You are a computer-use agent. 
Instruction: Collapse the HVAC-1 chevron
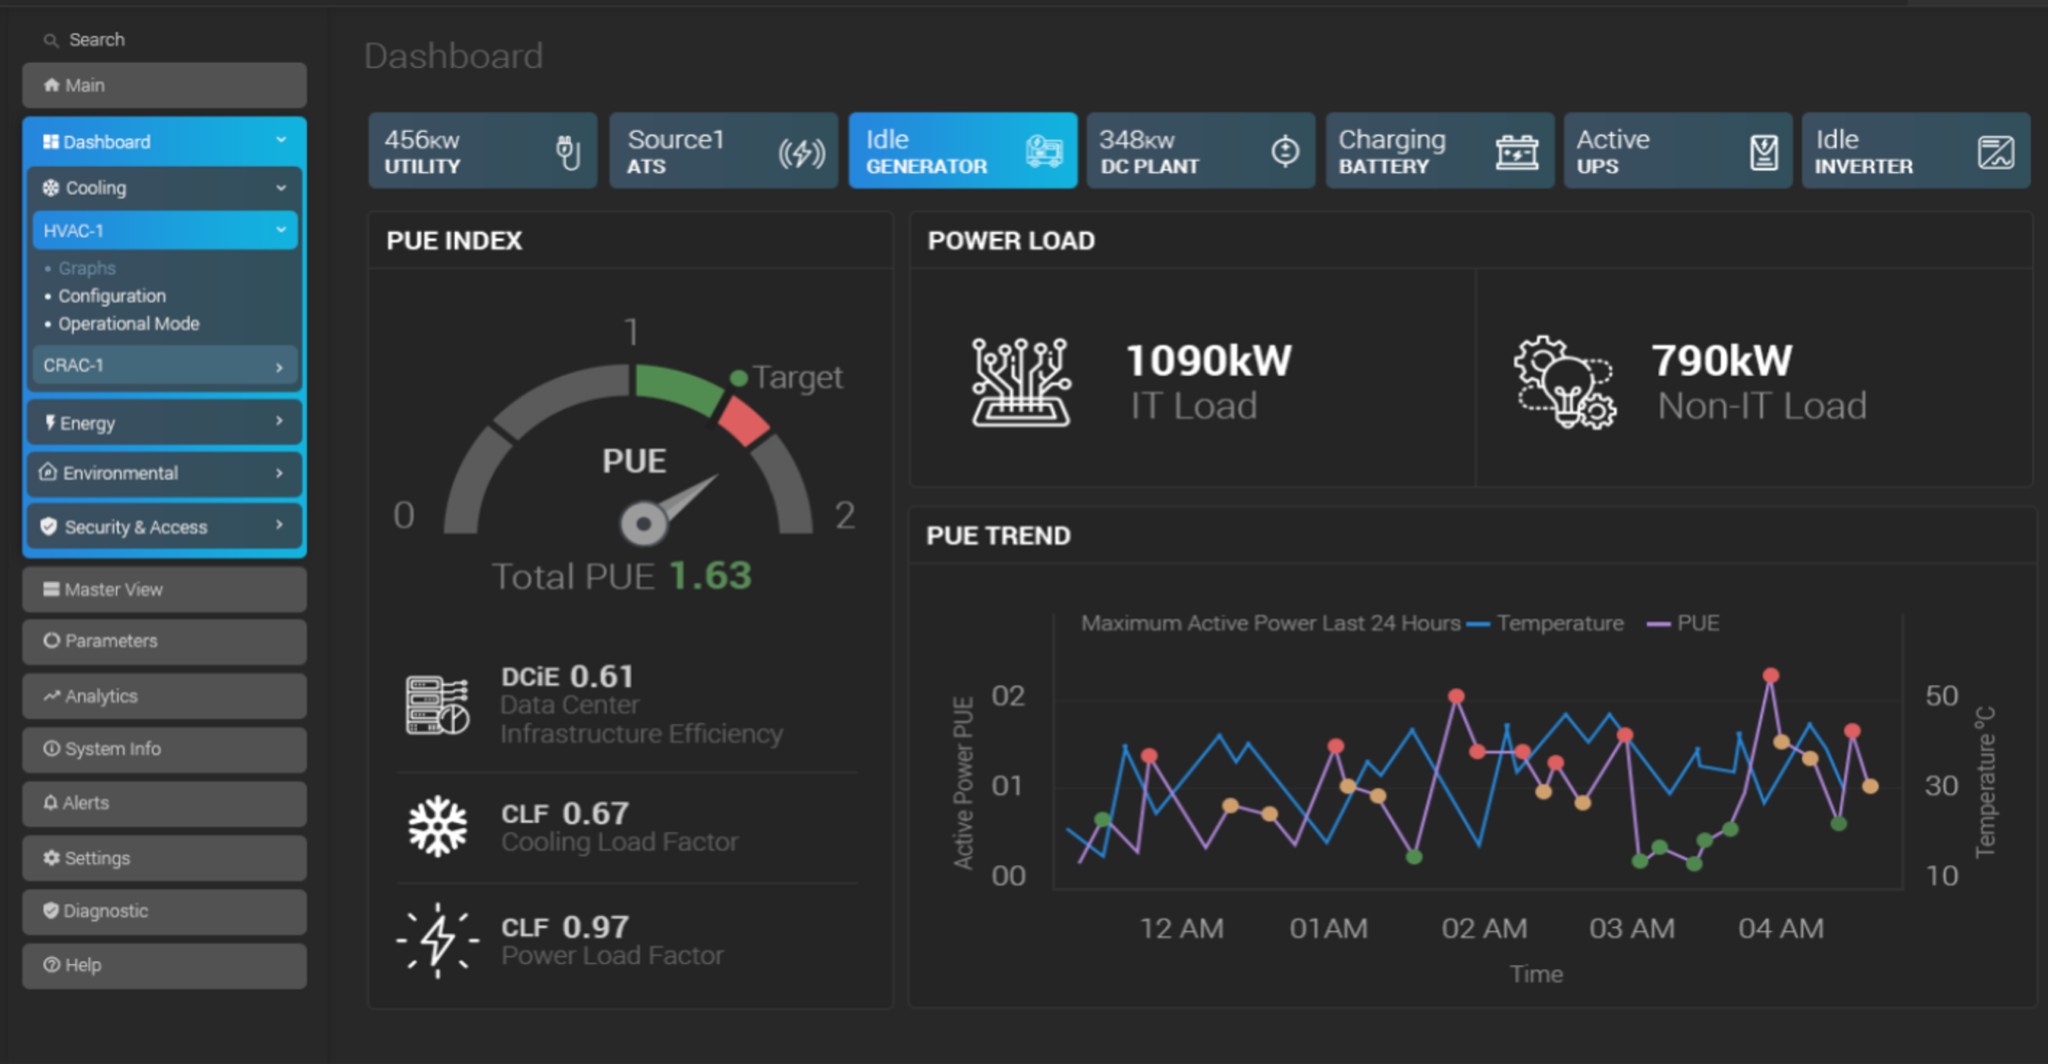coord(280,230)
